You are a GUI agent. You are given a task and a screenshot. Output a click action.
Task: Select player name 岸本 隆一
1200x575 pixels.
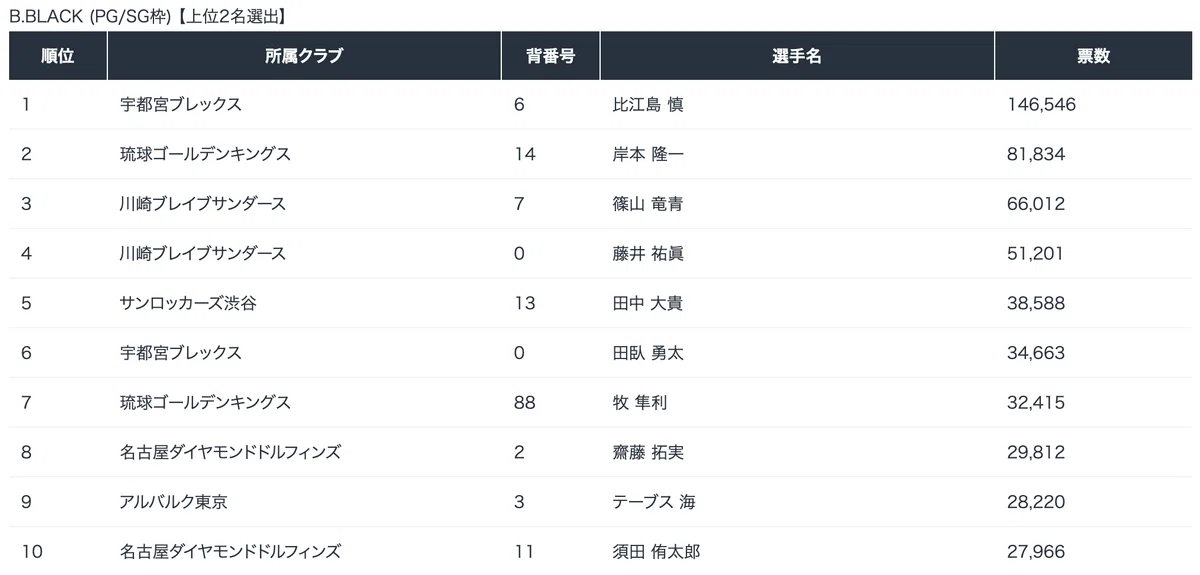[648, 154]
